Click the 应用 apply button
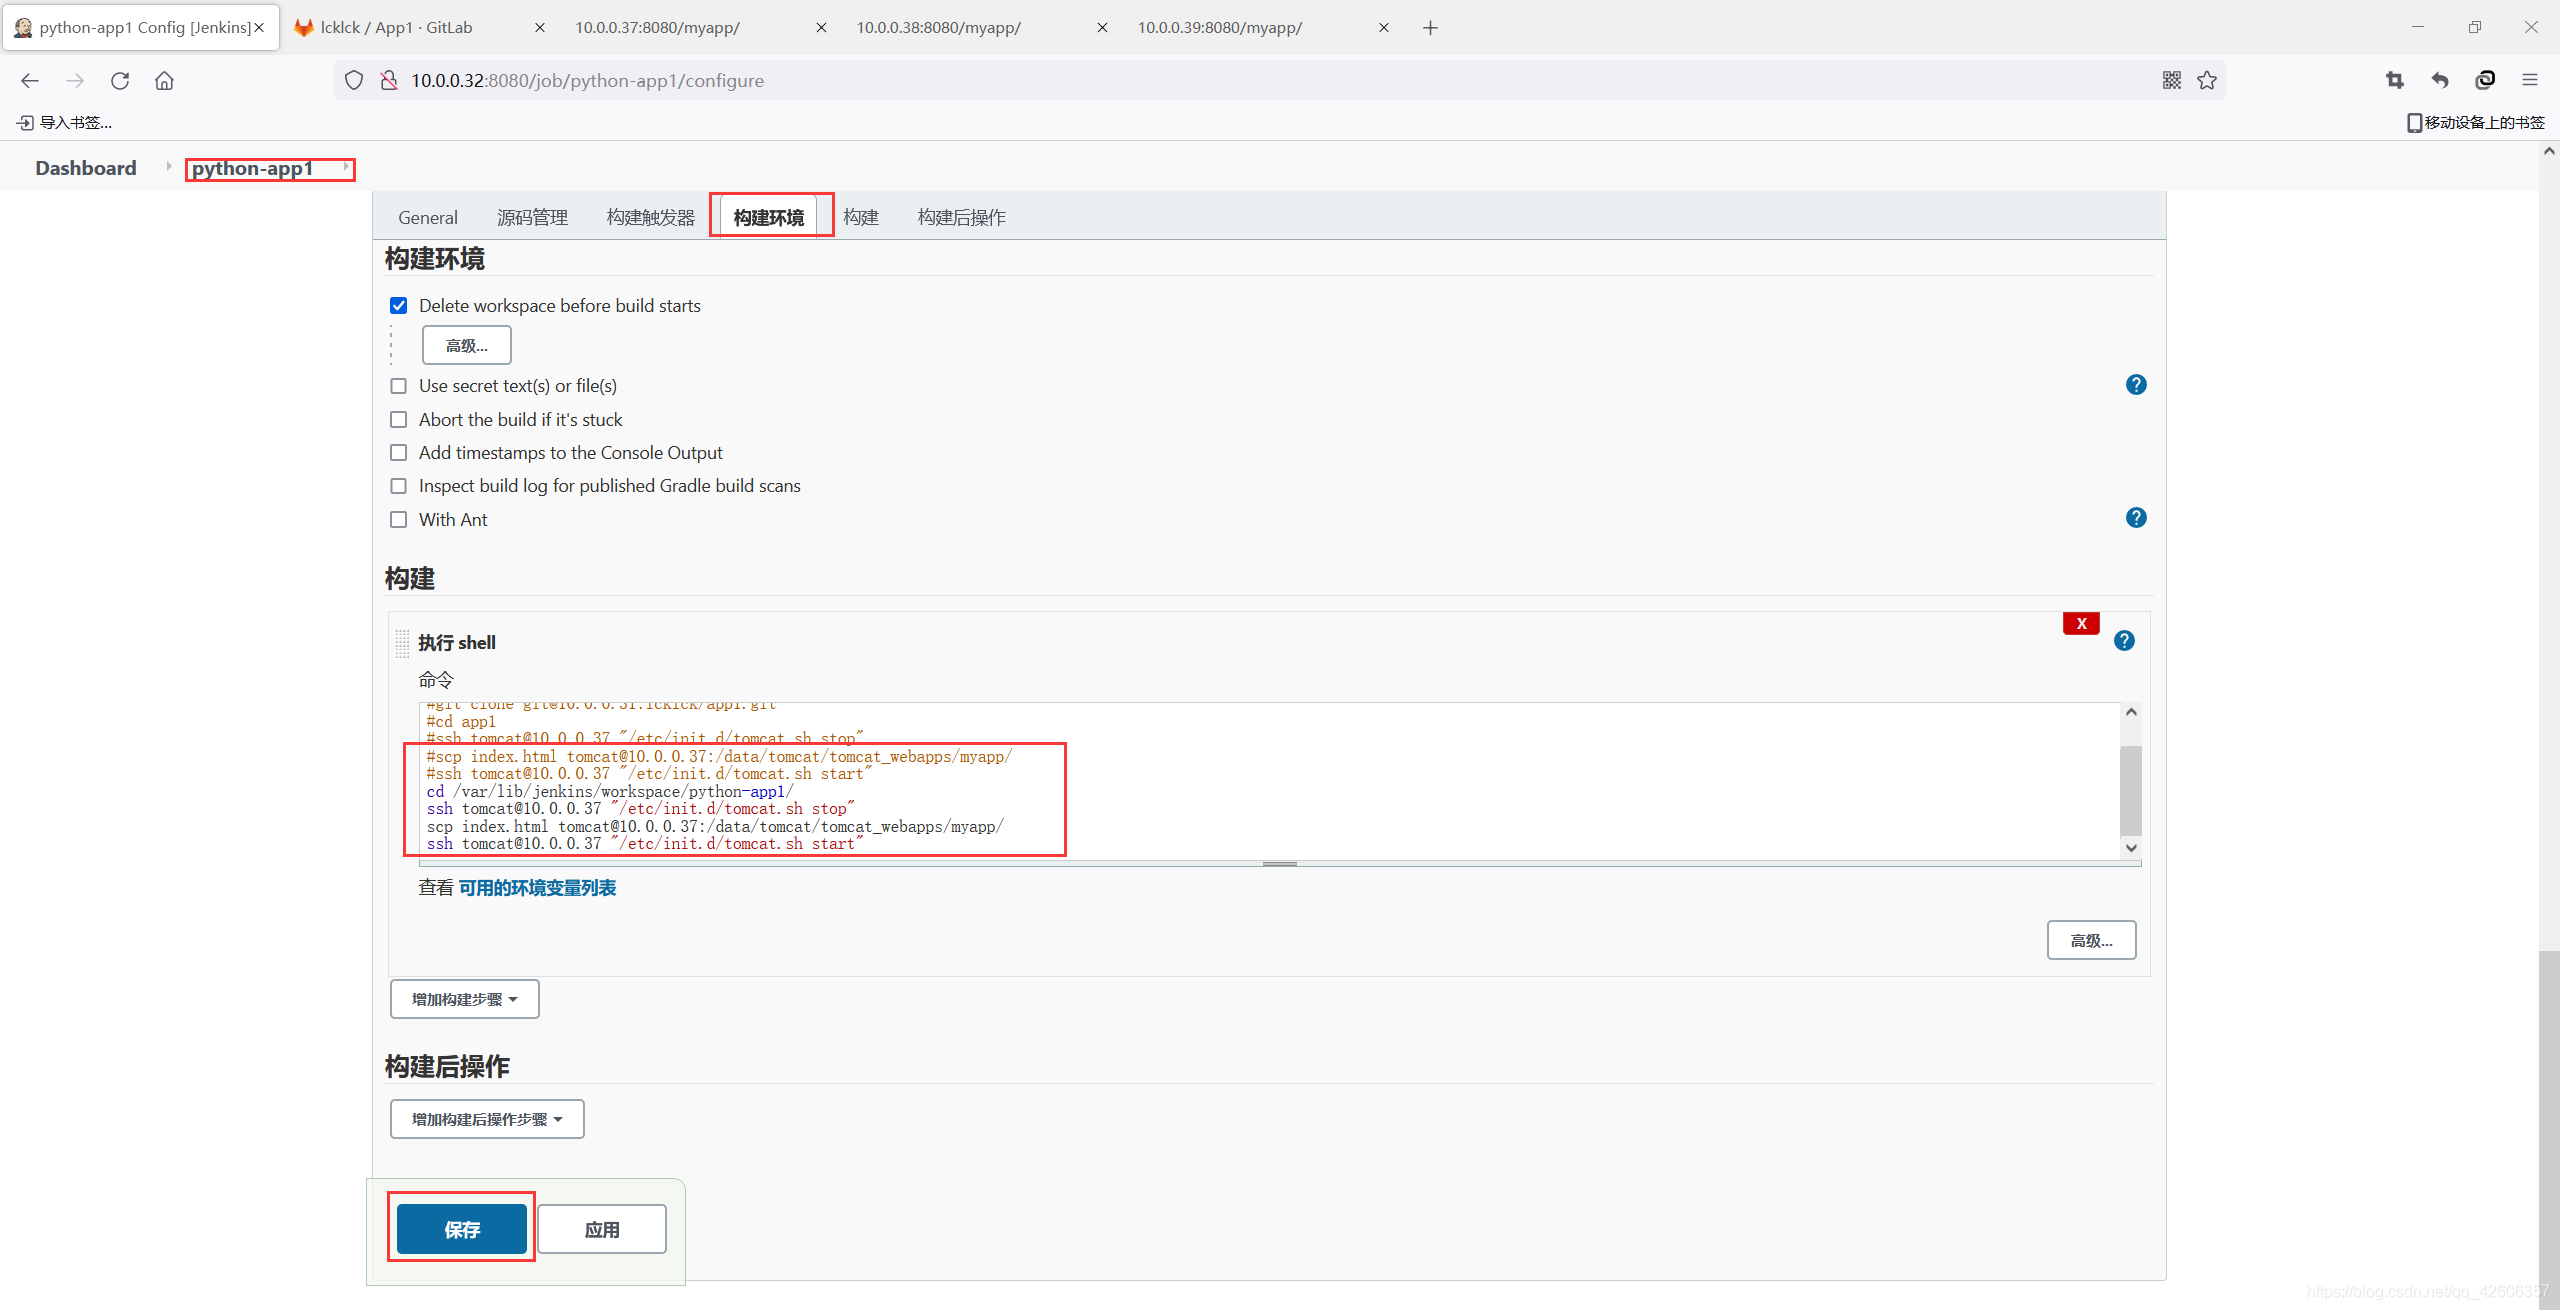2560x1310 pixels. (x=602, y=1229)
